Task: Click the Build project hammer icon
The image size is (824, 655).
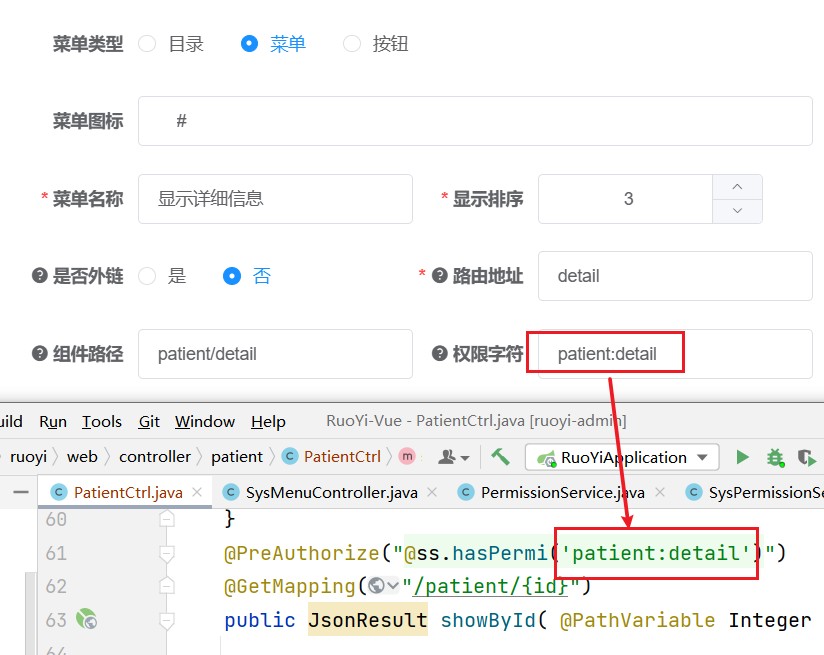Action: pos(500,457)
